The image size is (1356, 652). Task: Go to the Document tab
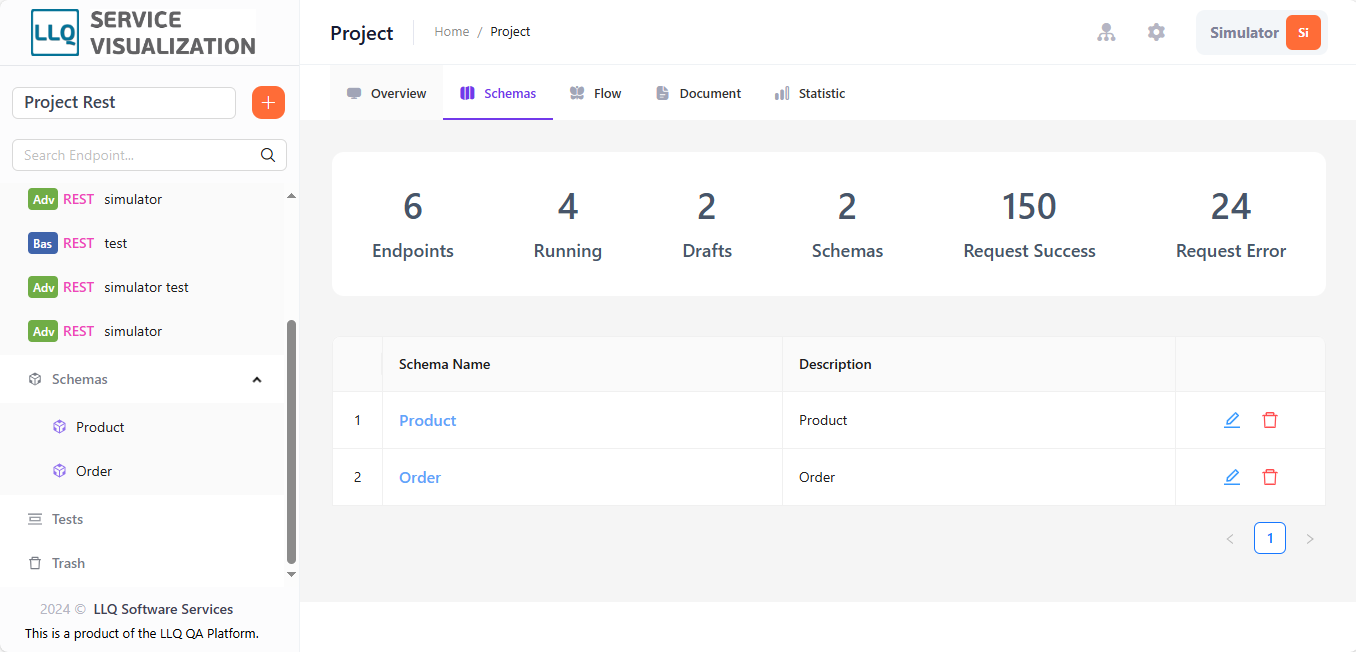click(698, 93)
